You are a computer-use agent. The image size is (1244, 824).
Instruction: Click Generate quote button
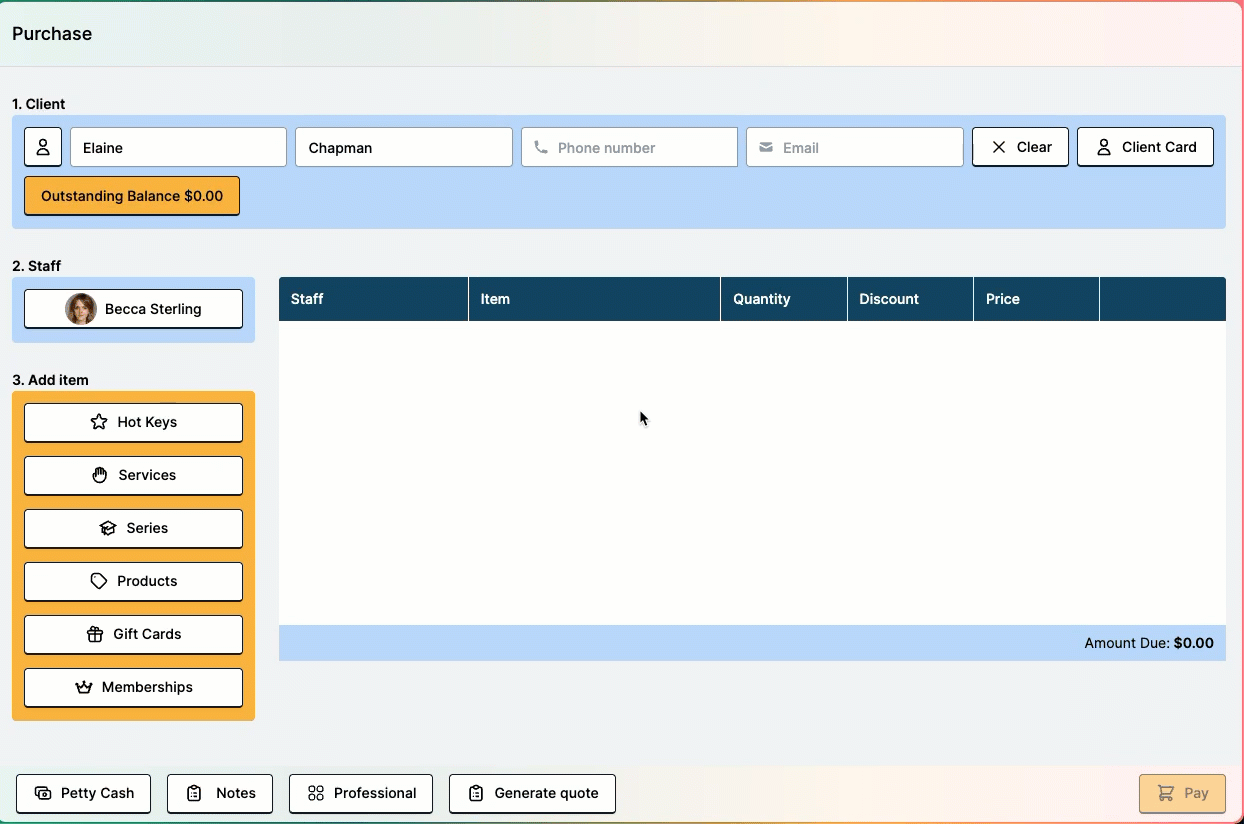point(532,793)
